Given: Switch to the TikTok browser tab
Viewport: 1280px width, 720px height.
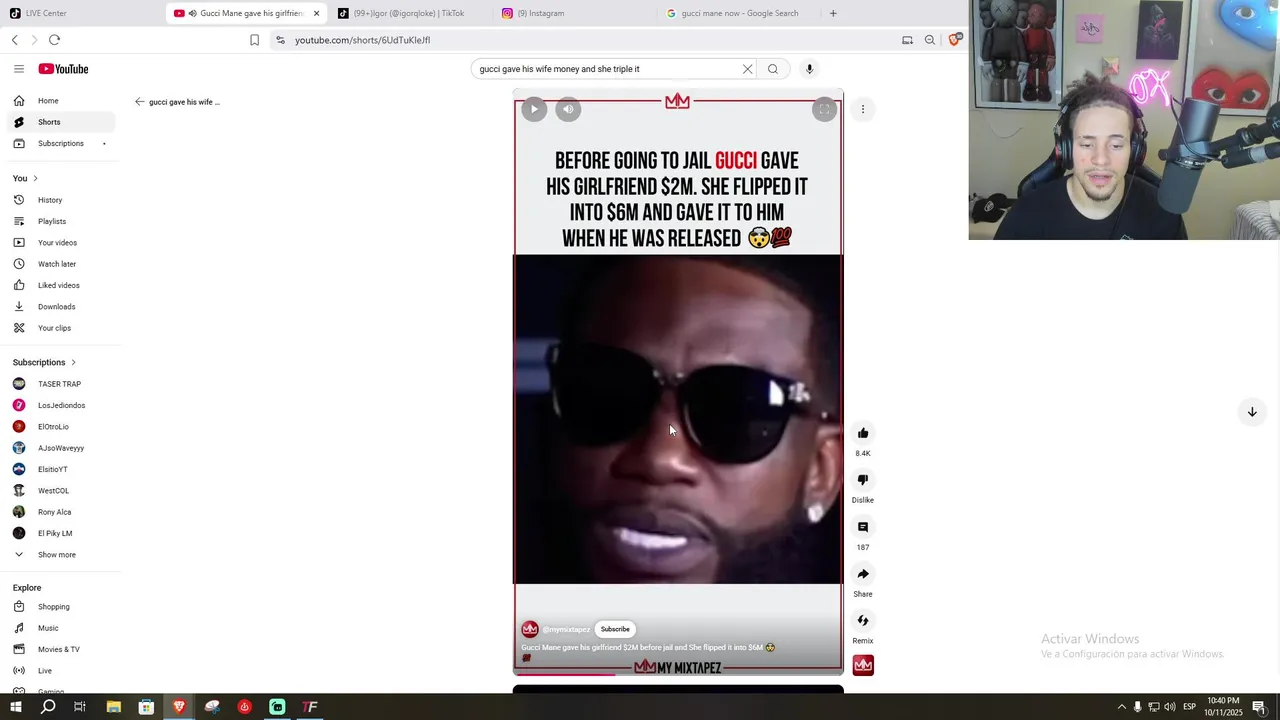Looking at the screenshot, I should click(x=411, y=13).
